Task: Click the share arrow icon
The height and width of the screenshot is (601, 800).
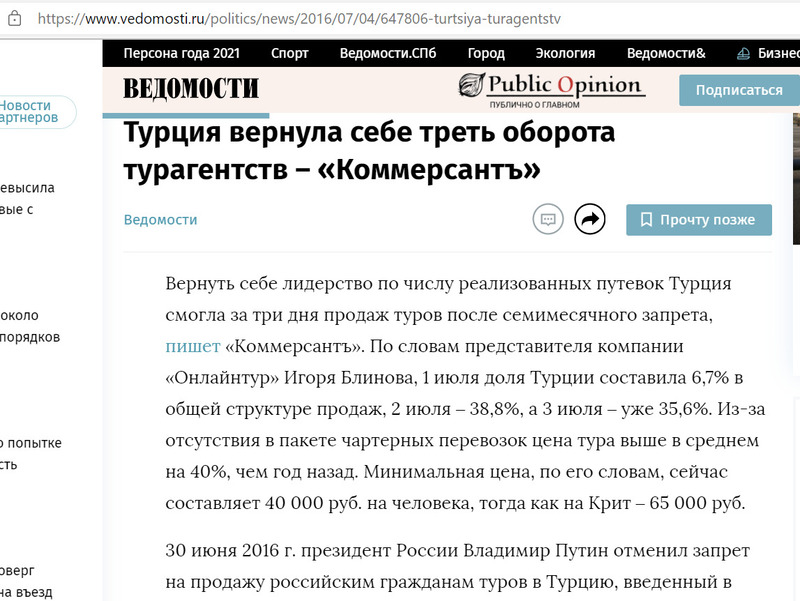Action: 591,219
